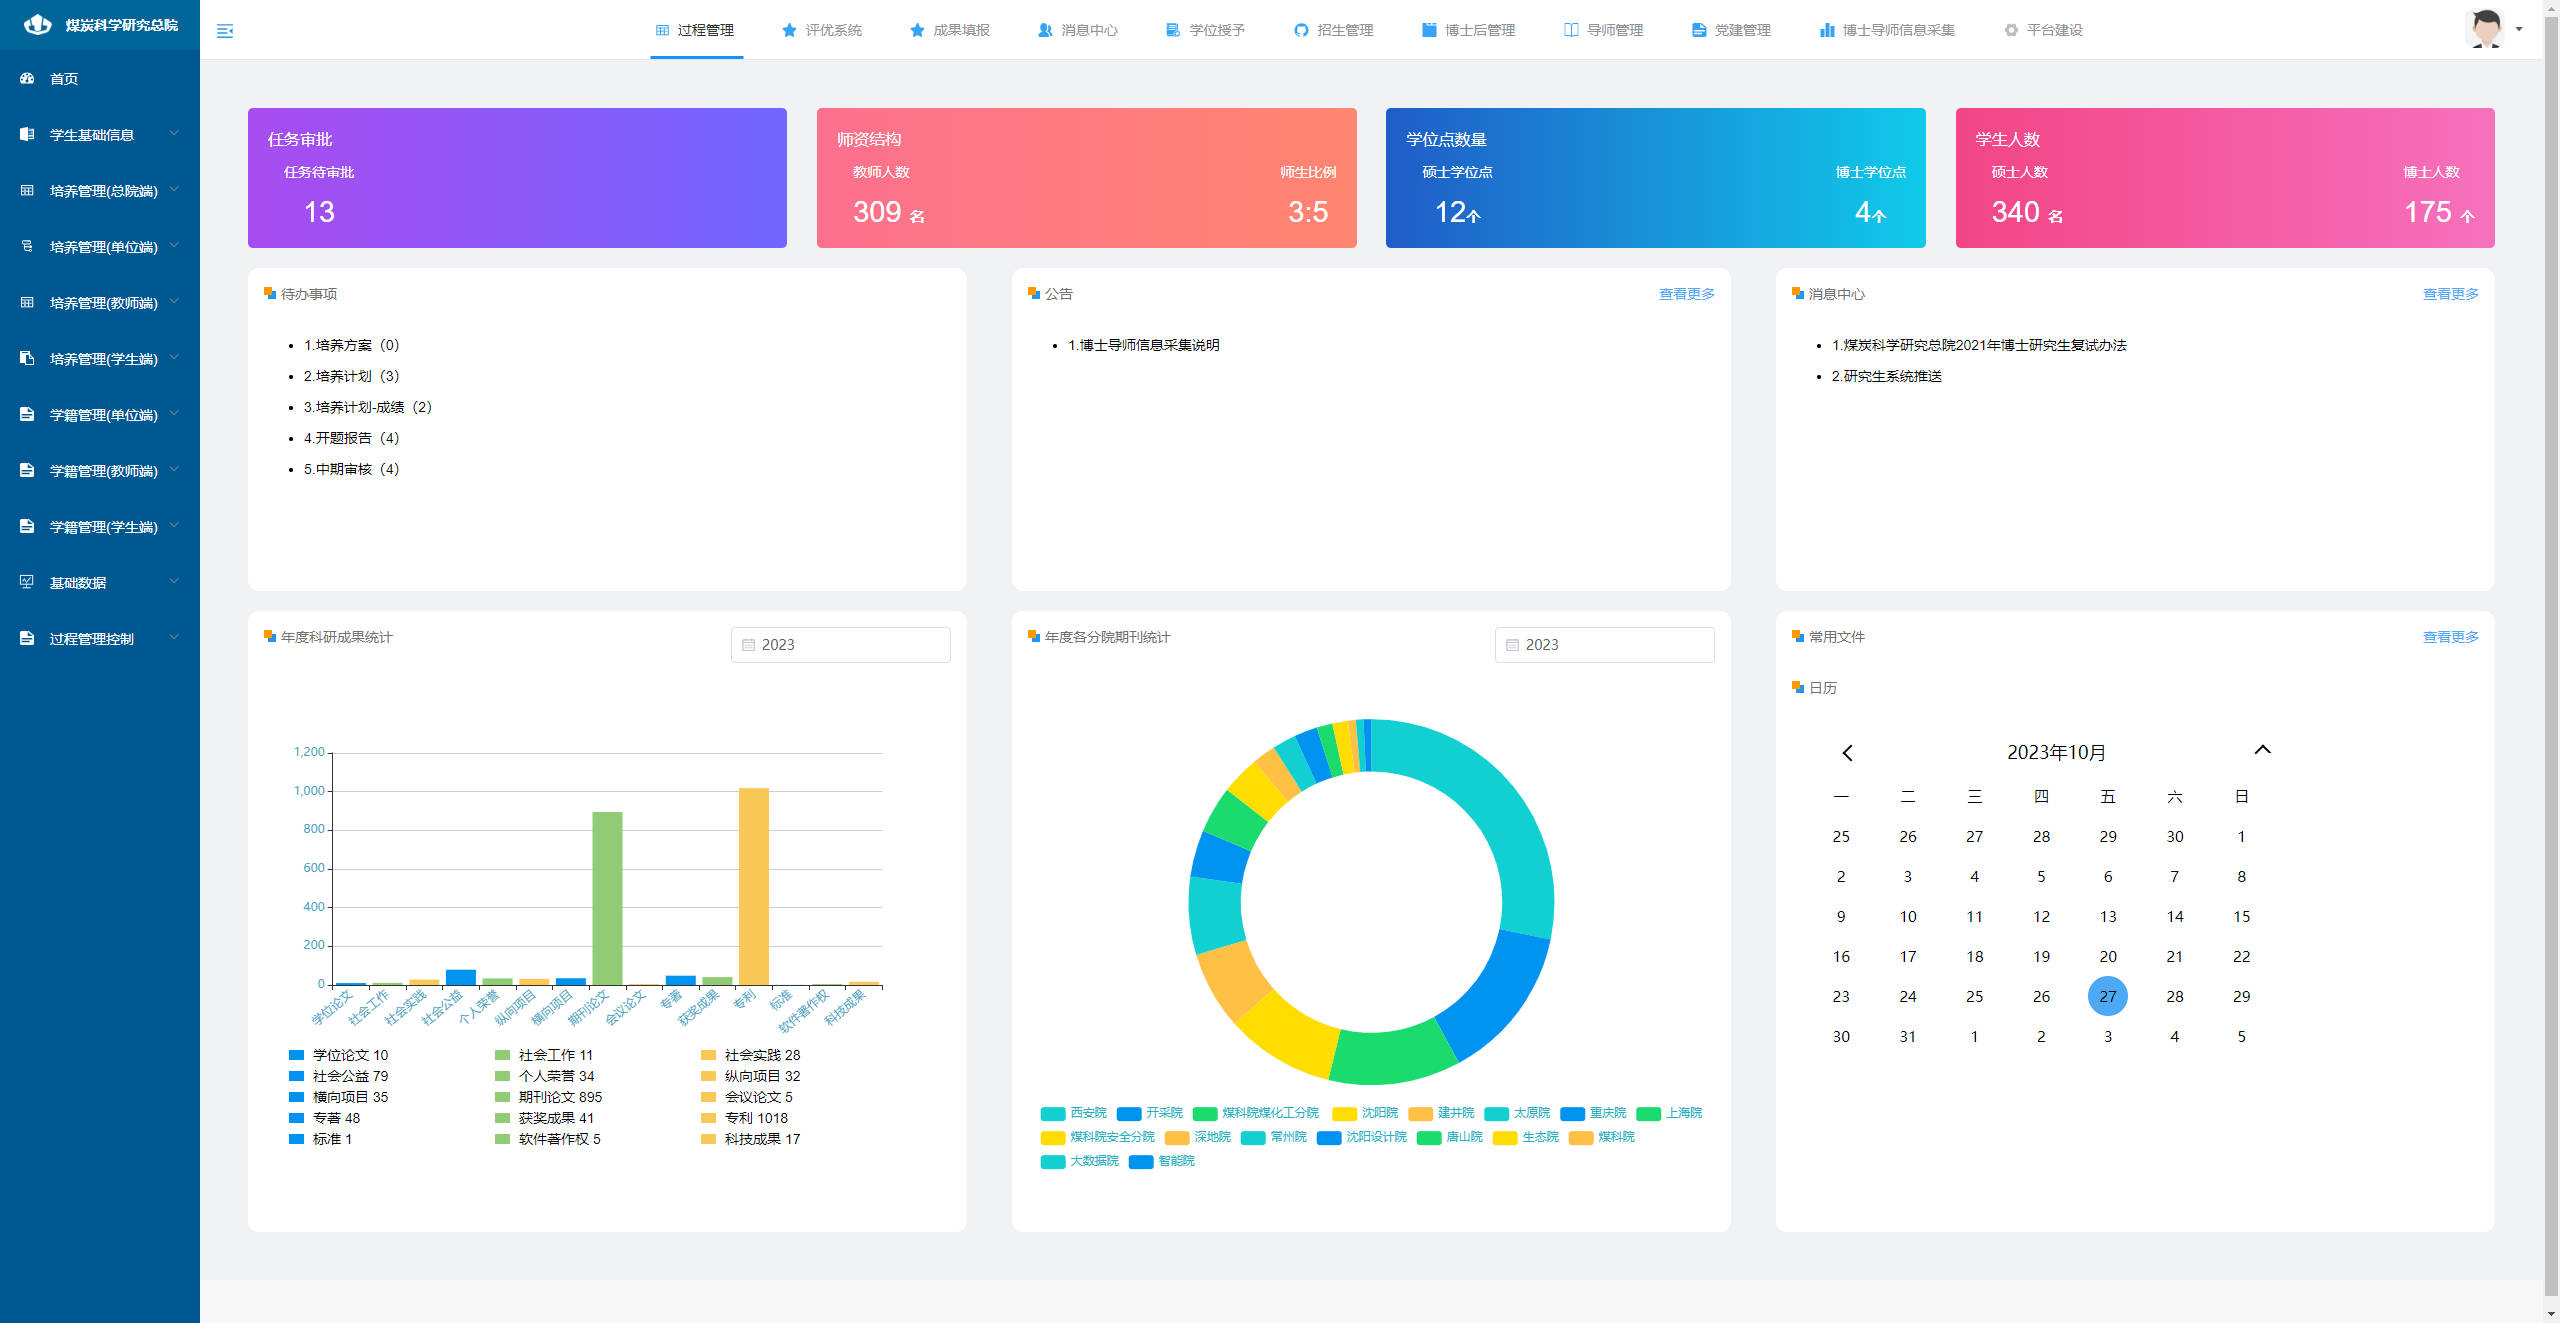Expand 培养管理(总院端) submenu arrow
This screenshot has height=1323, width=2560.
click(x=174, y=189)
